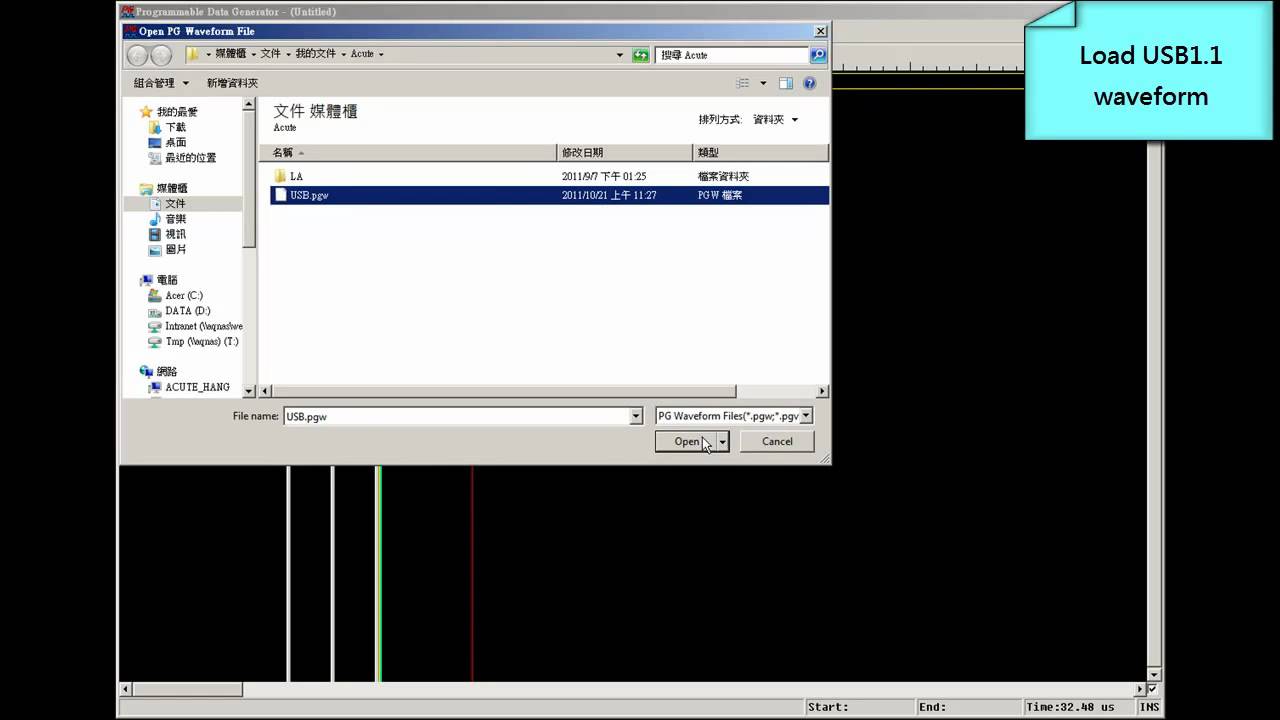Close the Open PG Waveform File dialog
Image resolution: width=1280 pixels, height=720 pixels.
[x=820, y=31]
